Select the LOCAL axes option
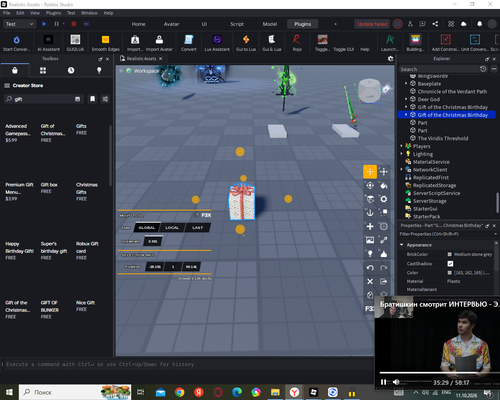 172,228
